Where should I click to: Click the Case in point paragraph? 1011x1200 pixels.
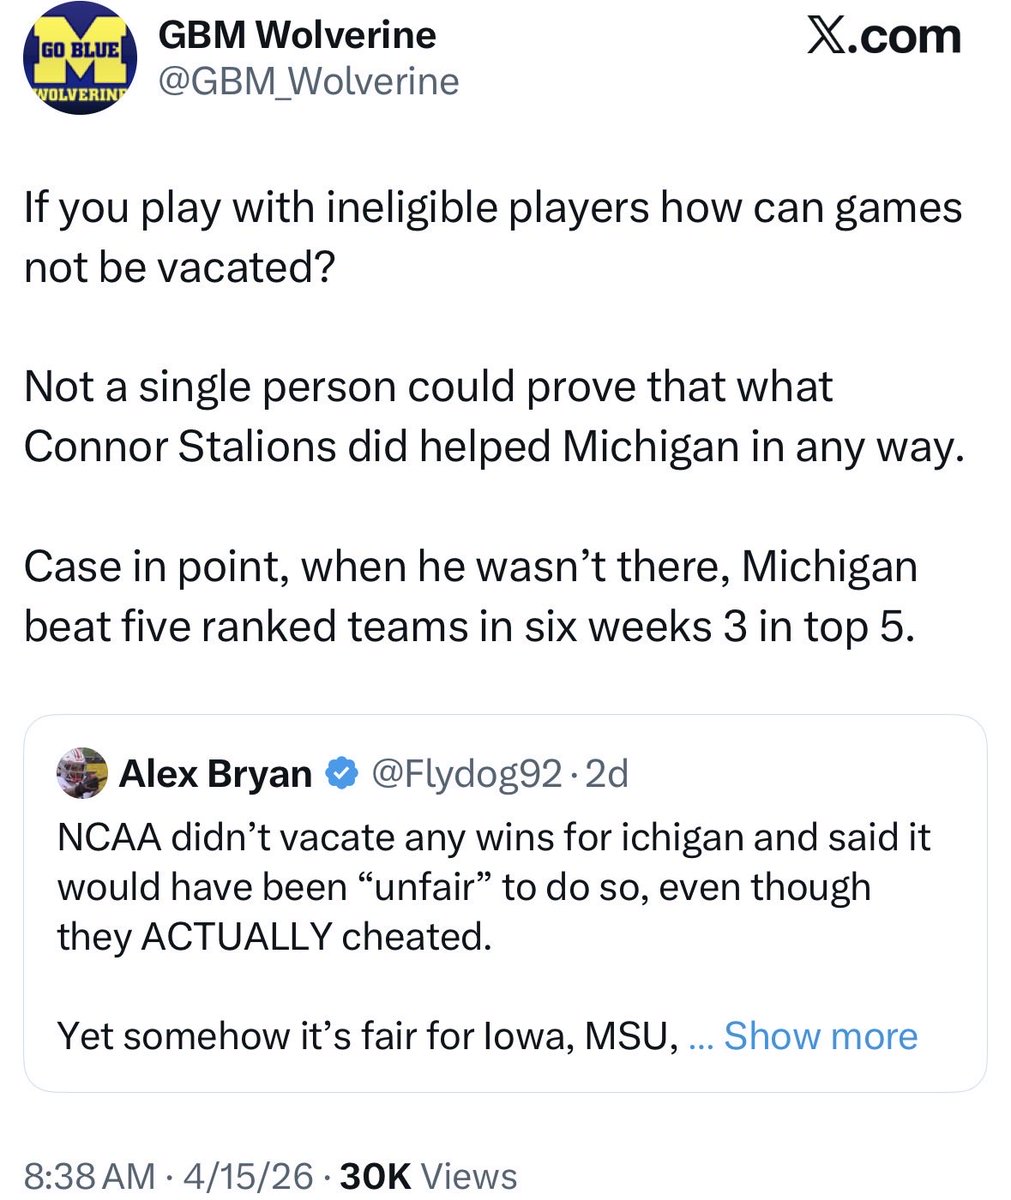[470, 596]
